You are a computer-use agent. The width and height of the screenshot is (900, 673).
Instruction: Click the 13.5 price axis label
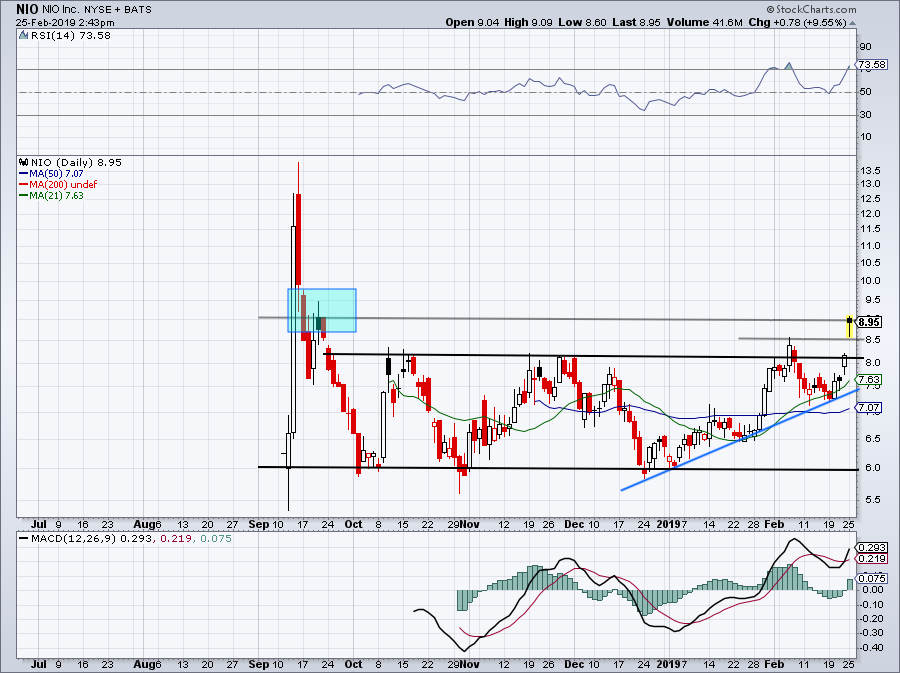871,170
